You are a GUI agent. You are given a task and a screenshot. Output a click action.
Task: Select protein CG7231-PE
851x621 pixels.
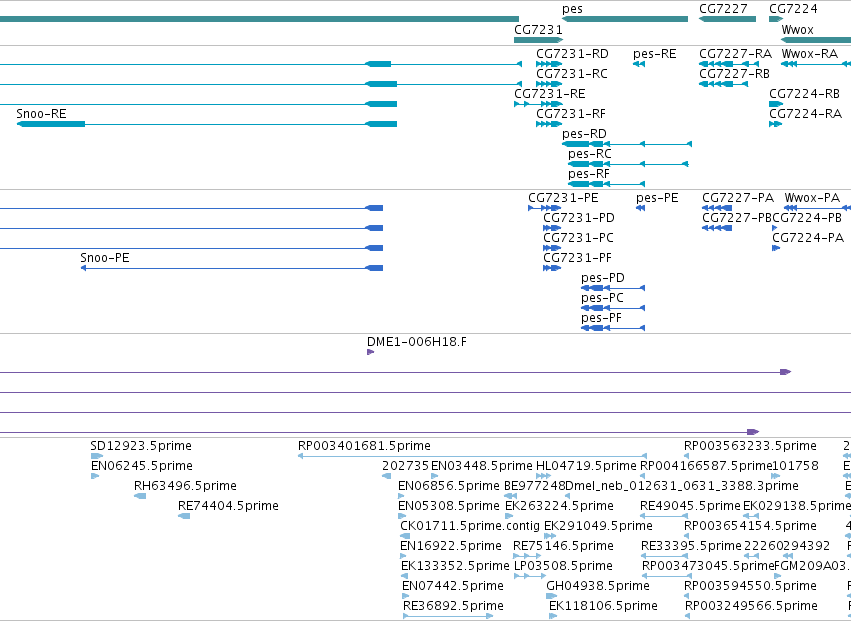coord(544,208)
